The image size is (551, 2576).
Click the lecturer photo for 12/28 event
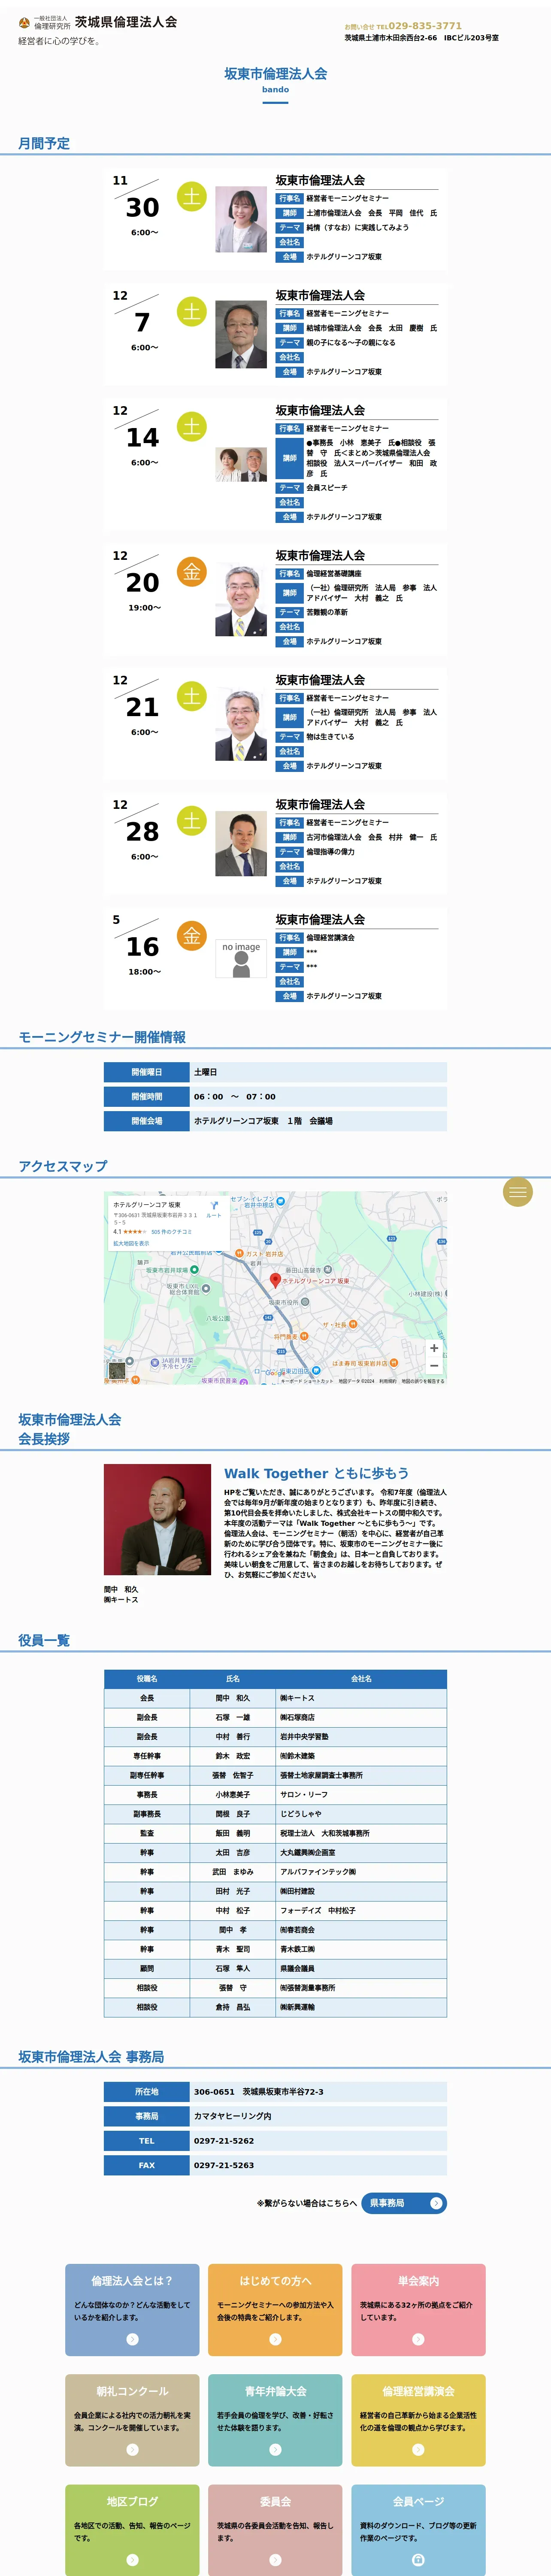pos(241,844)
